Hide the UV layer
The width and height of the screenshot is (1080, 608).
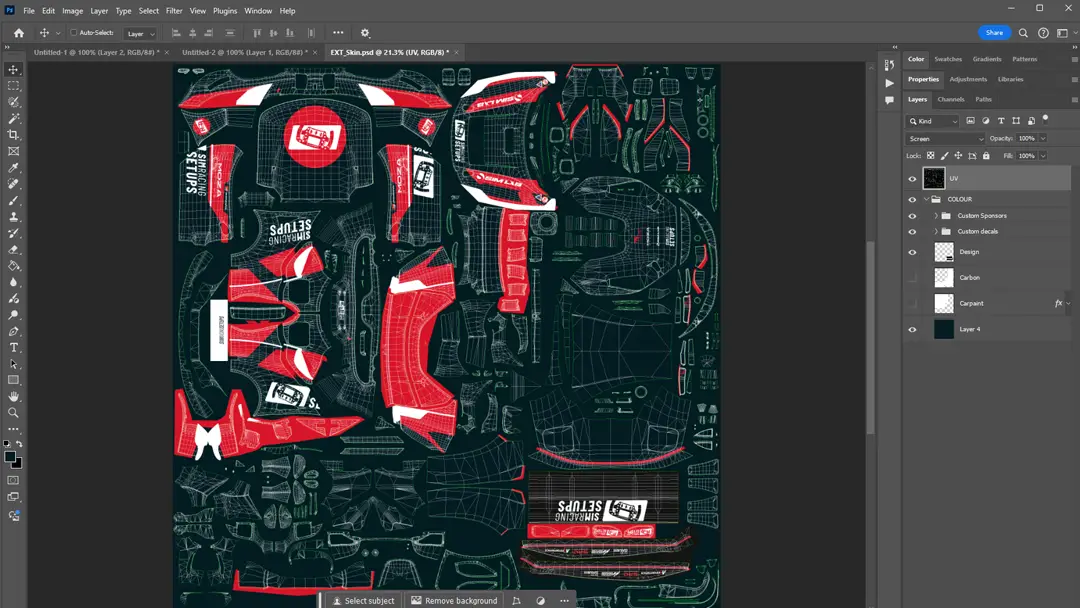(912, 178)
